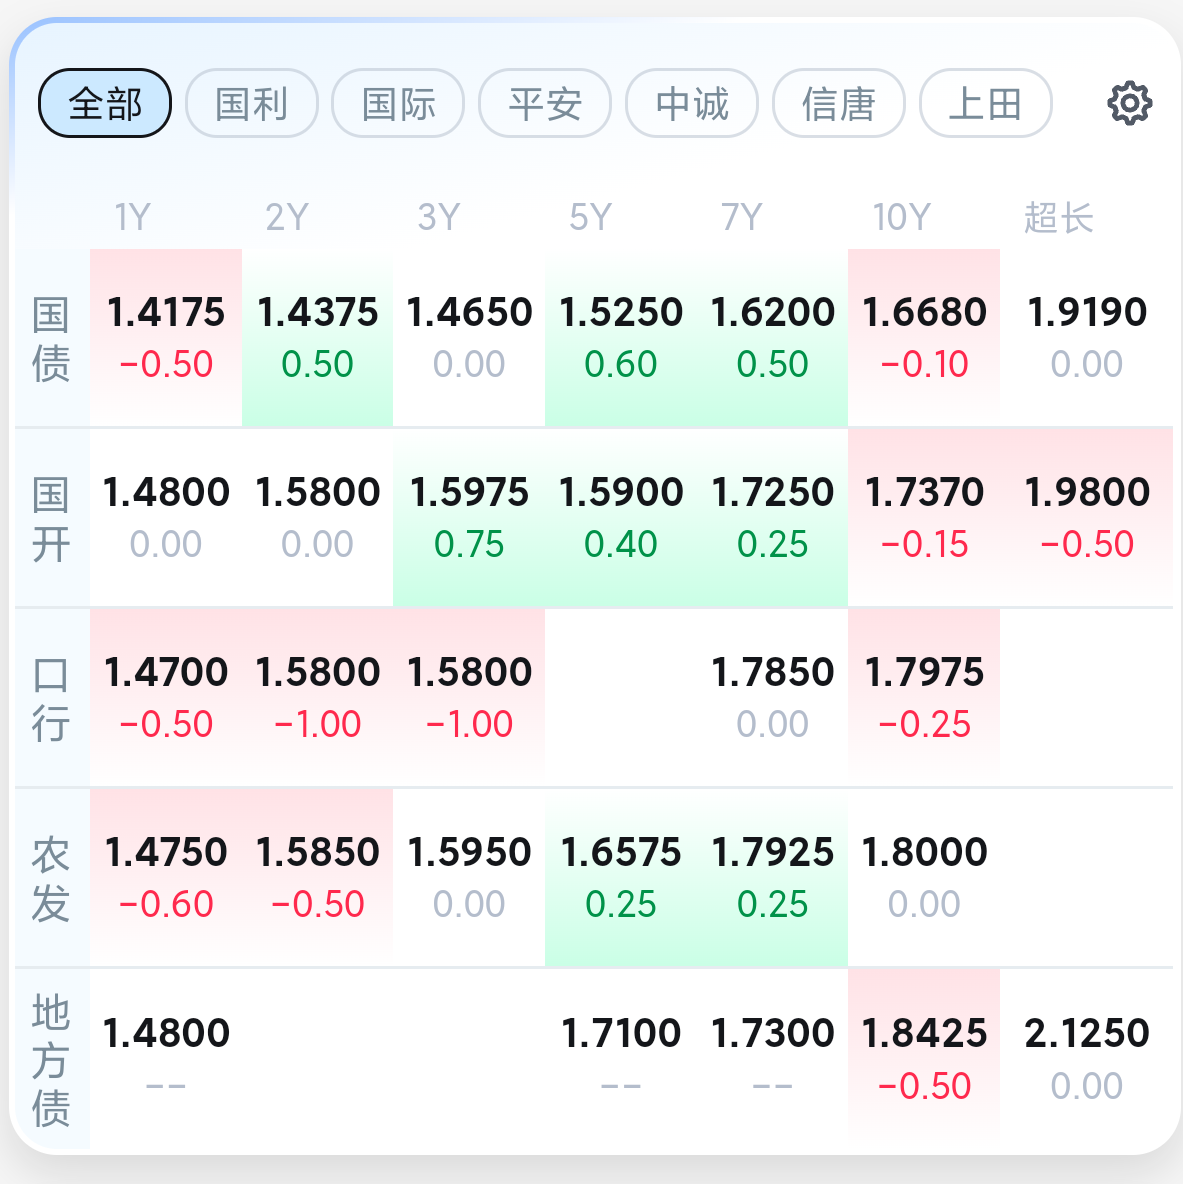Click the 国债 1Y yield cell 1.4175
Screen dimensions: 1183x1184
(166, 338)
